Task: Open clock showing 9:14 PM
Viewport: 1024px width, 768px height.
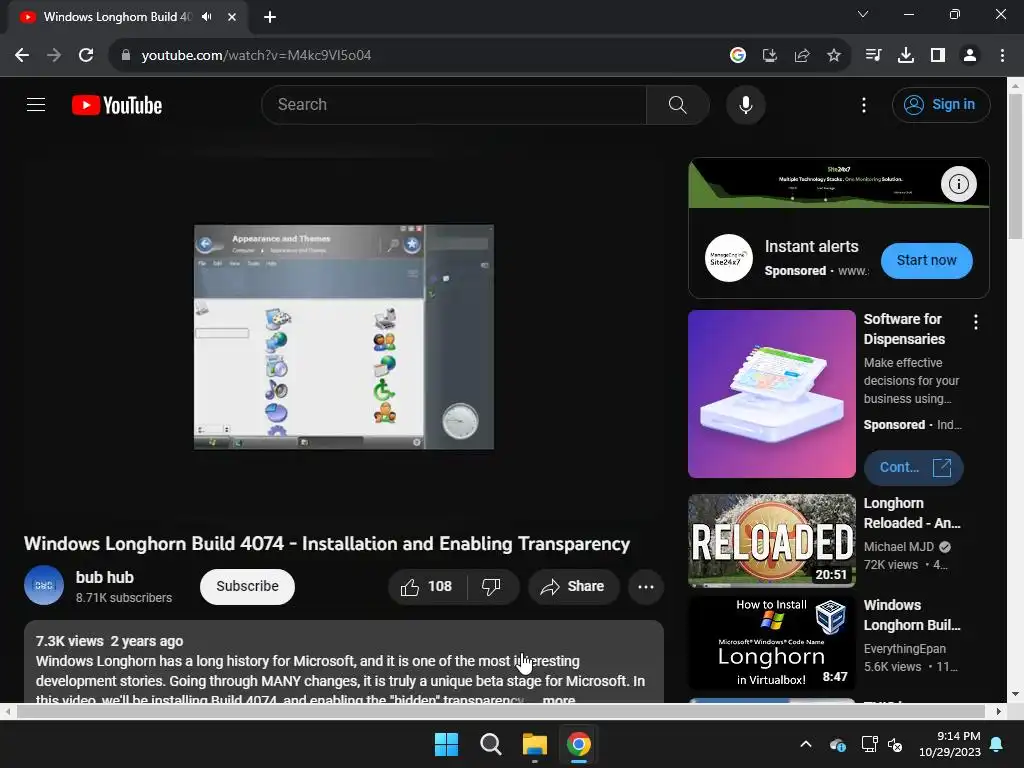Action: 950,744
